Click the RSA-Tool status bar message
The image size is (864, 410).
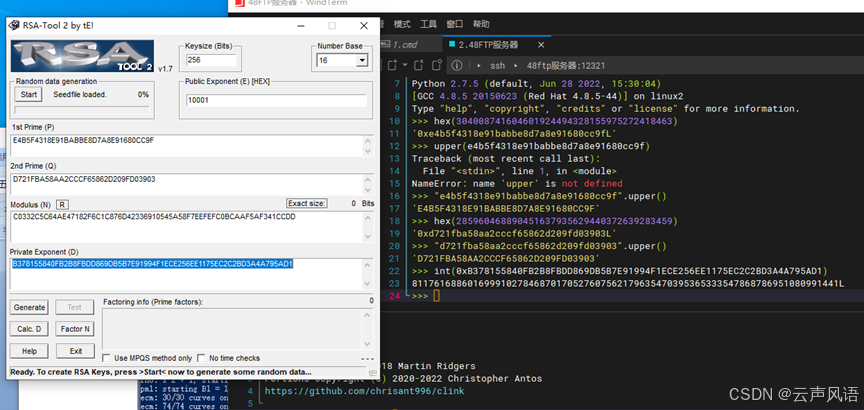point(161,372)
